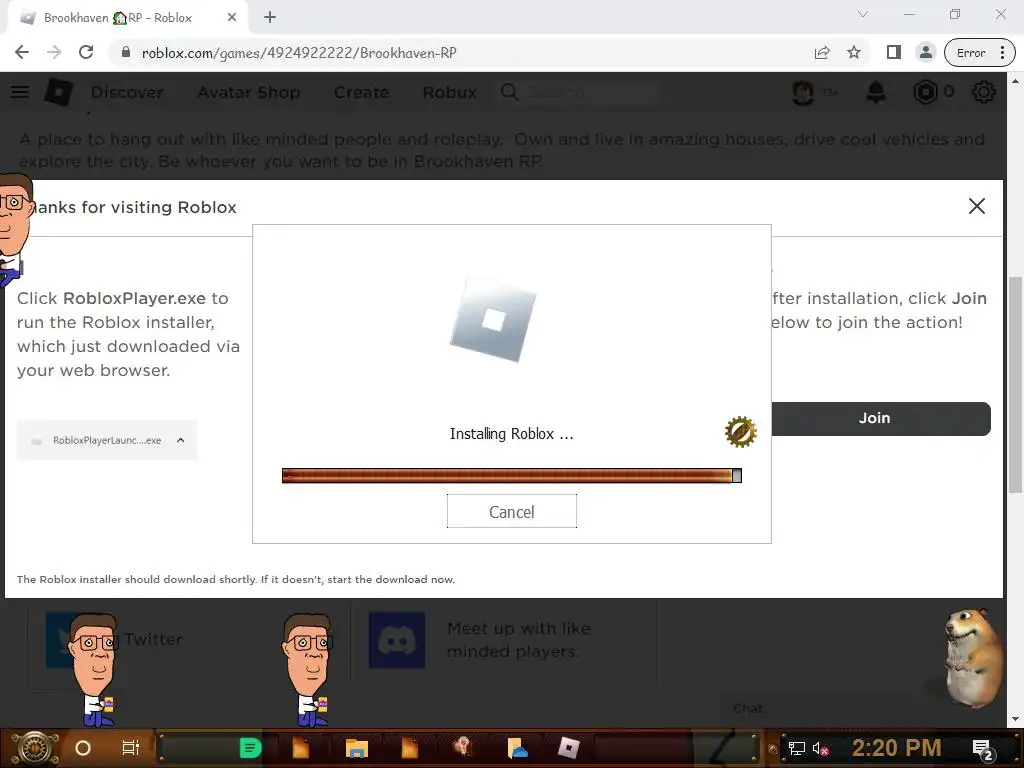The width and height of the screenshot is (1024, 768).
Task: Click the network status tray icon
Action: click(797, 749)
